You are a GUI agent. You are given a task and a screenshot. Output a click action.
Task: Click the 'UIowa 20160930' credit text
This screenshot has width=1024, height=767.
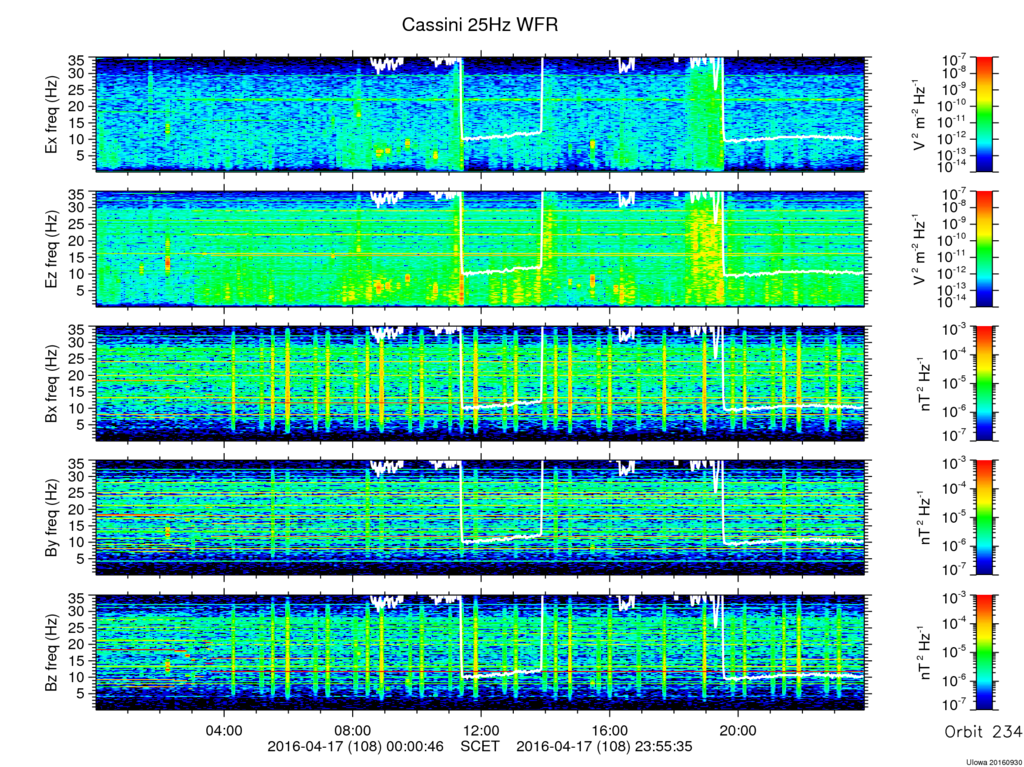pyautogui.click(x=993, y=762)
